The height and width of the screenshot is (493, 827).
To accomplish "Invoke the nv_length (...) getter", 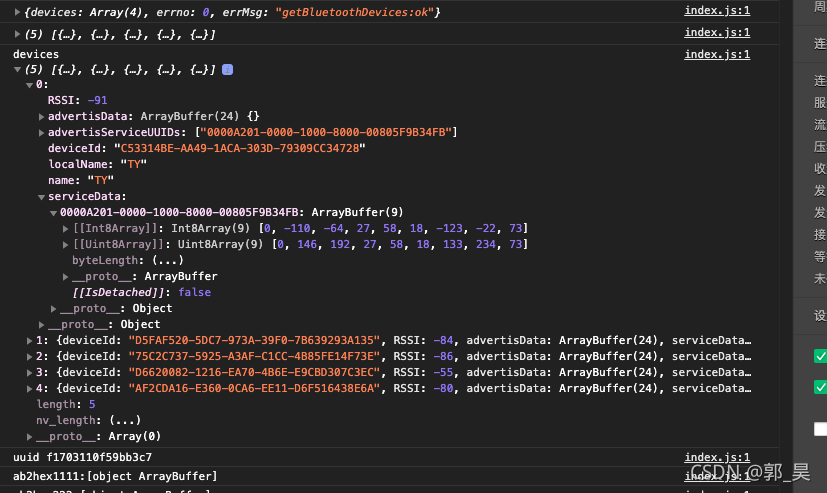I will (x=125, y=420).
